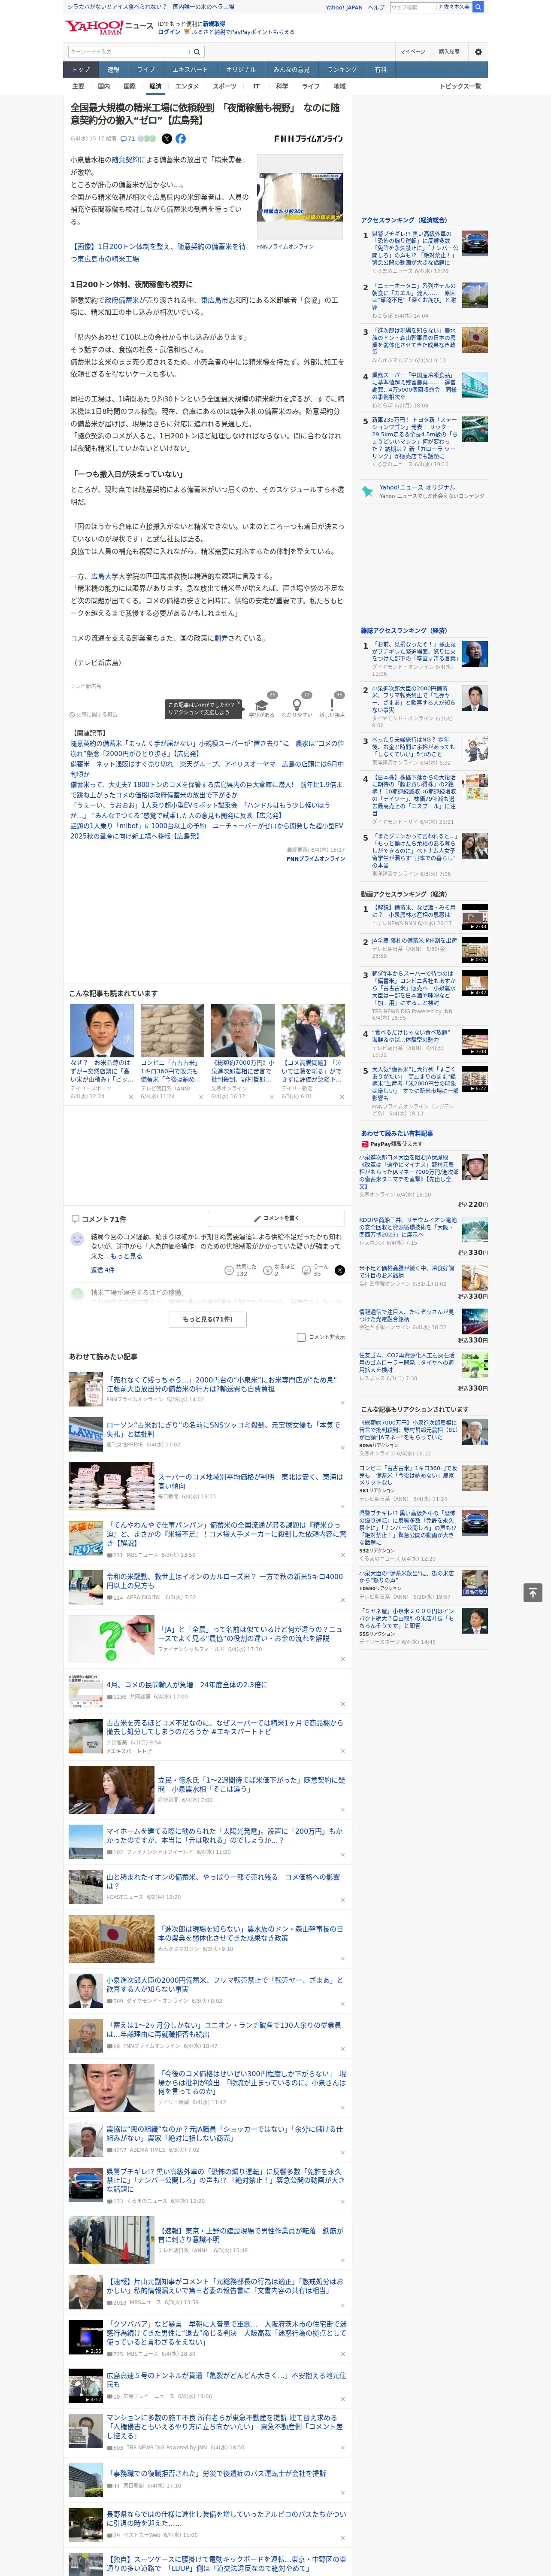The width and height of the screenshot is (551, 2576).
Task: Click the 購入履歴 button
Action: (x=449, y=52)
